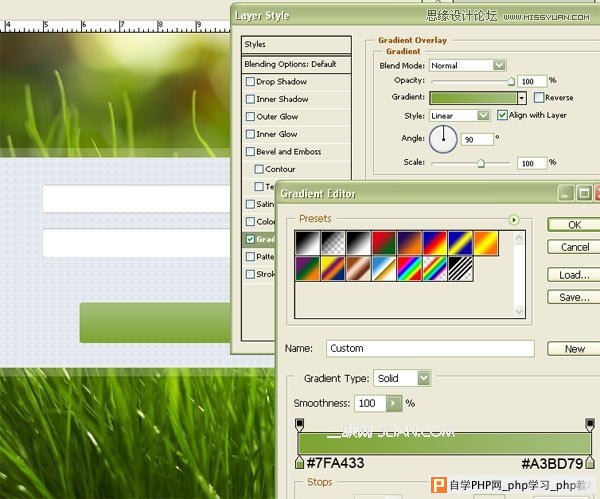Enable Bevel and Emboss style

coord(250,152)
